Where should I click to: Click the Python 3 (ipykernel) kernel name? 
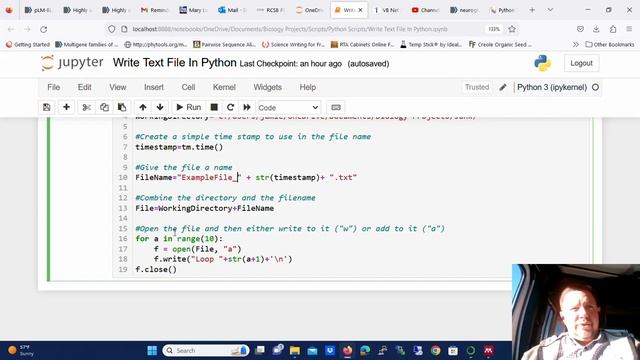point(552,87)
